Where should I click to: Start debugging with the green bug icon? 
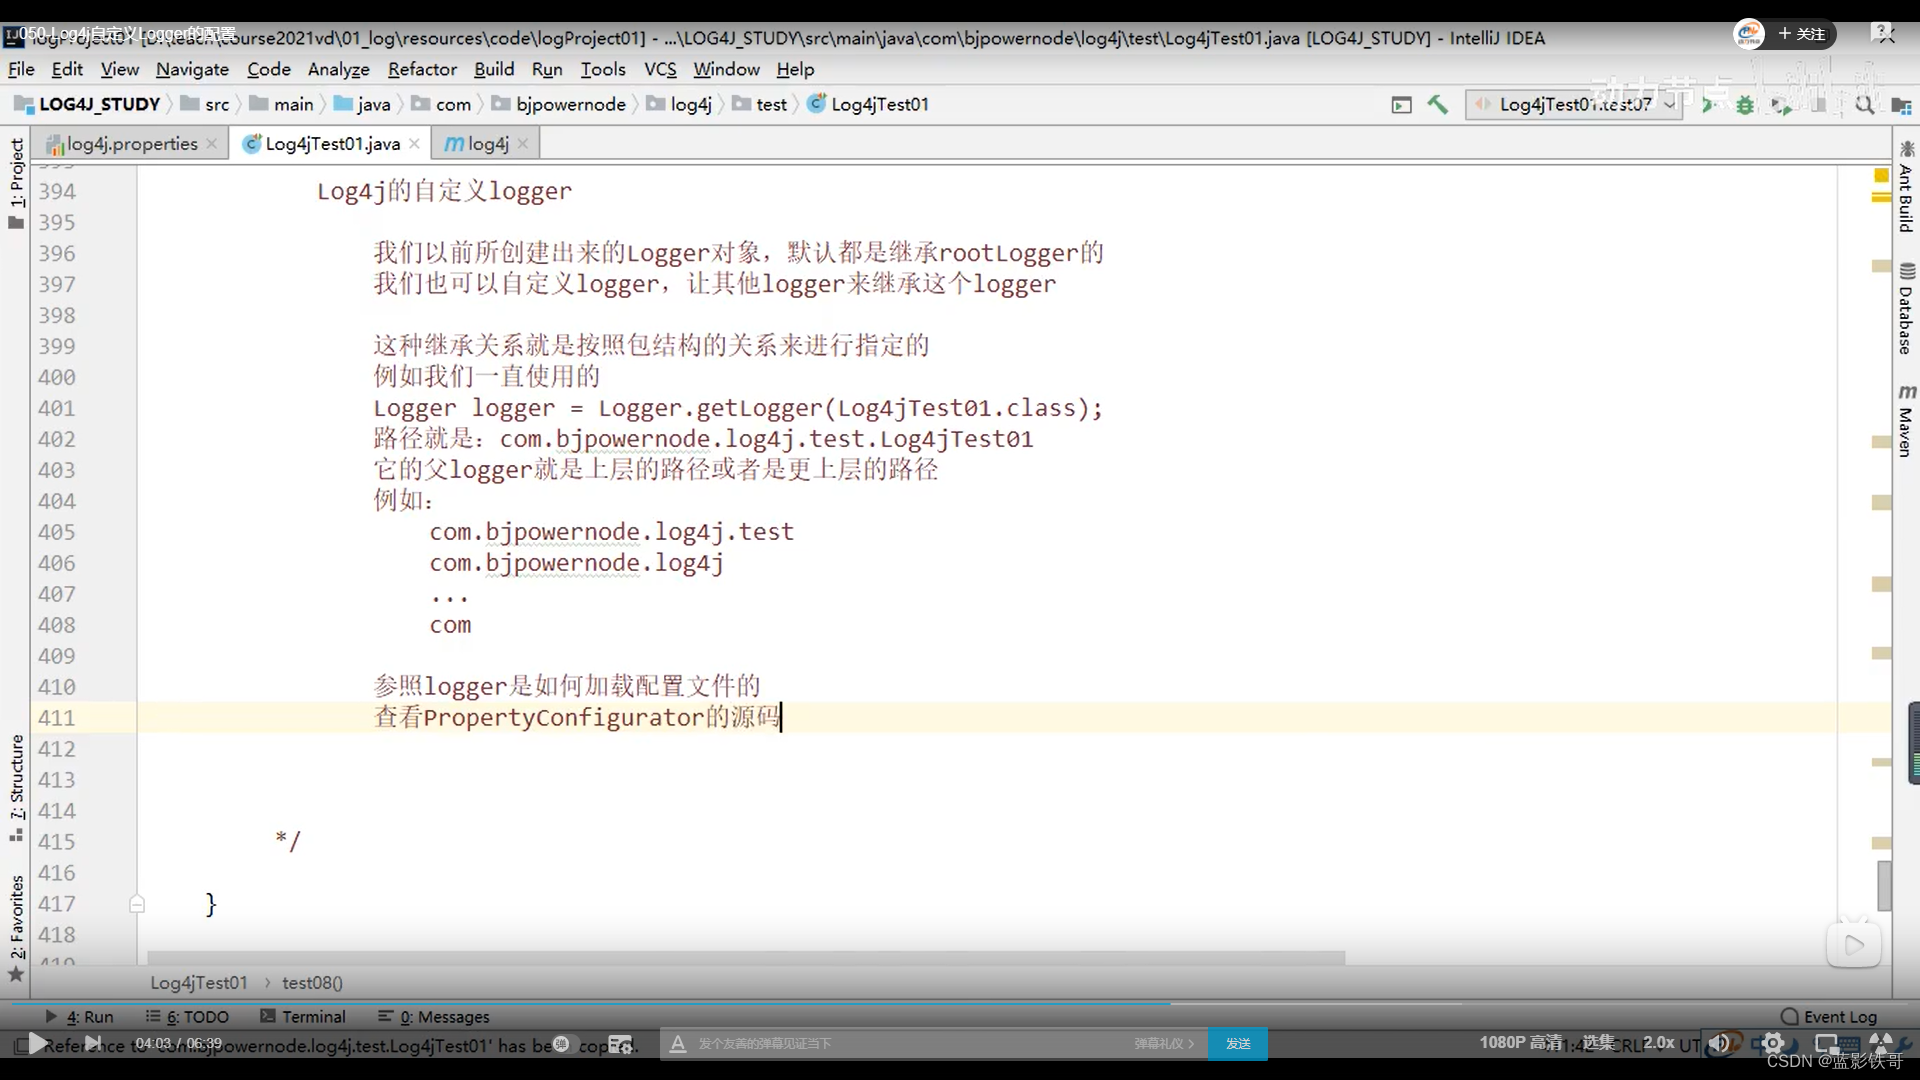[x=1745, y=104]
